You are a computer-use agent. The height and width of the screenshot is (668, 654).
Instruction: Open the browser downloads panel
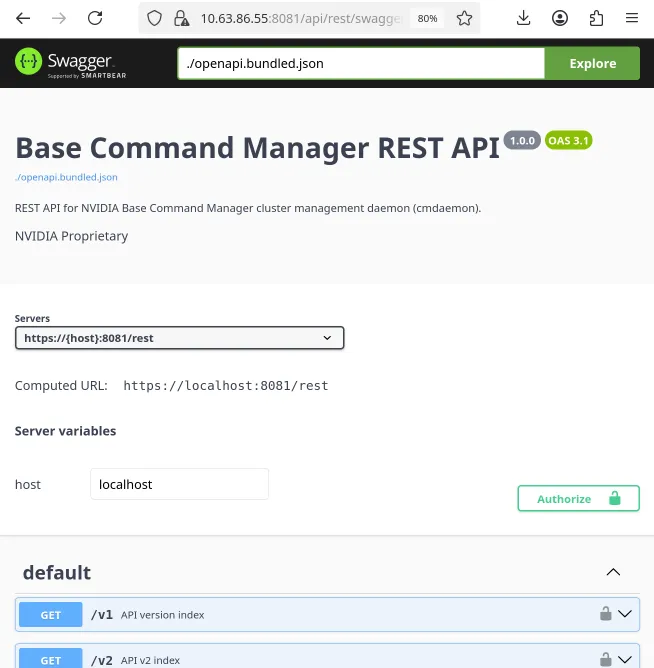[x=523, y=18]
